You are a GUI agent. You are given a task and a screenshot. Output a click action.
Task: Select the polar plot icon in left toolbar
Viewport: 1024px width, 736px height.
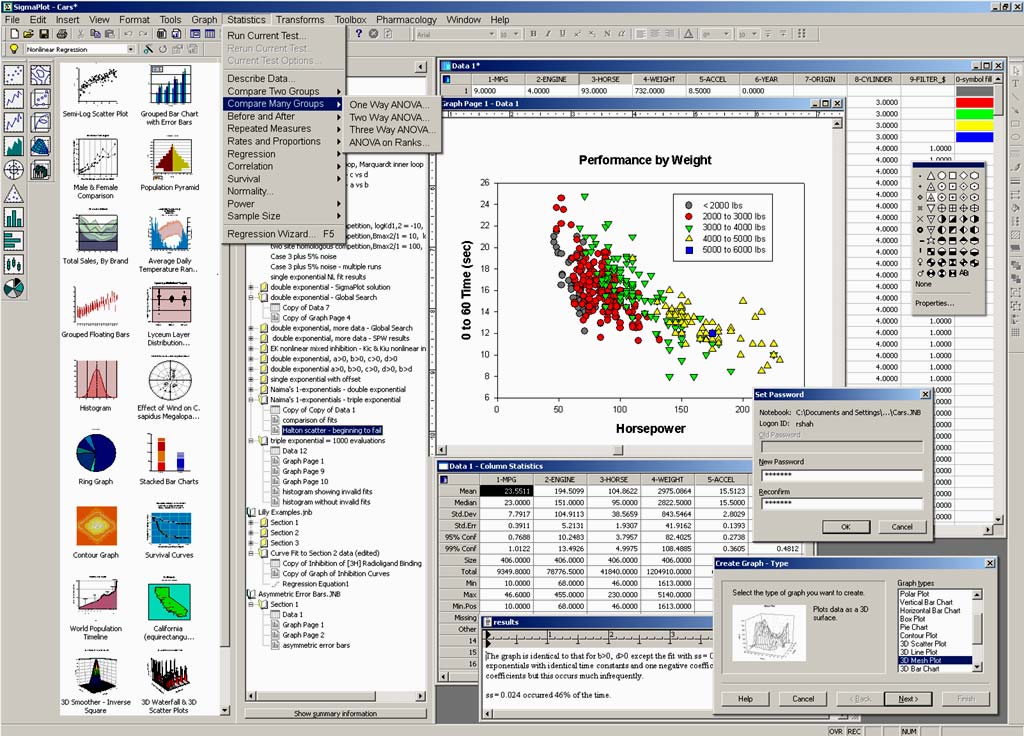(14, 169)
